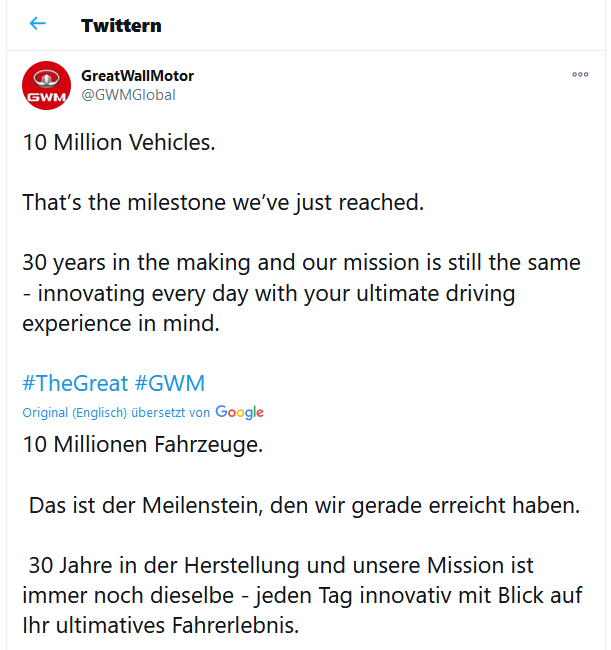Click the Twittern header title
The image size is (611, 650).
(121, 25)
